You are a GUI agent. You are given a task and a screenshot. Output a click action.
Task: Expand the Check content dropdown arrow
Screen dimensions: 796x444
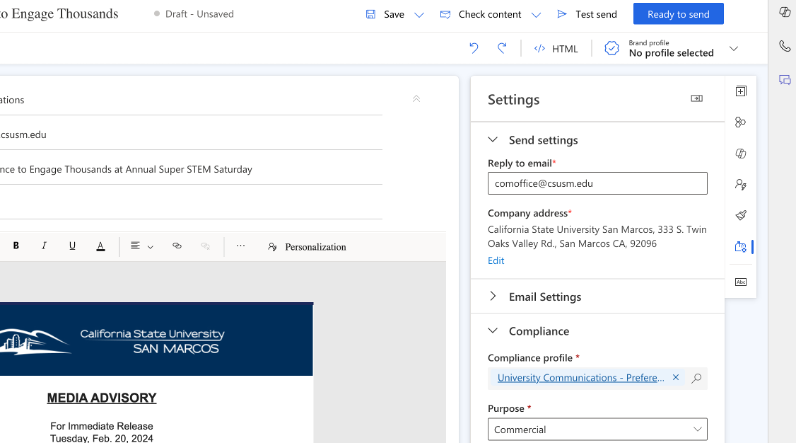[536, 15]
